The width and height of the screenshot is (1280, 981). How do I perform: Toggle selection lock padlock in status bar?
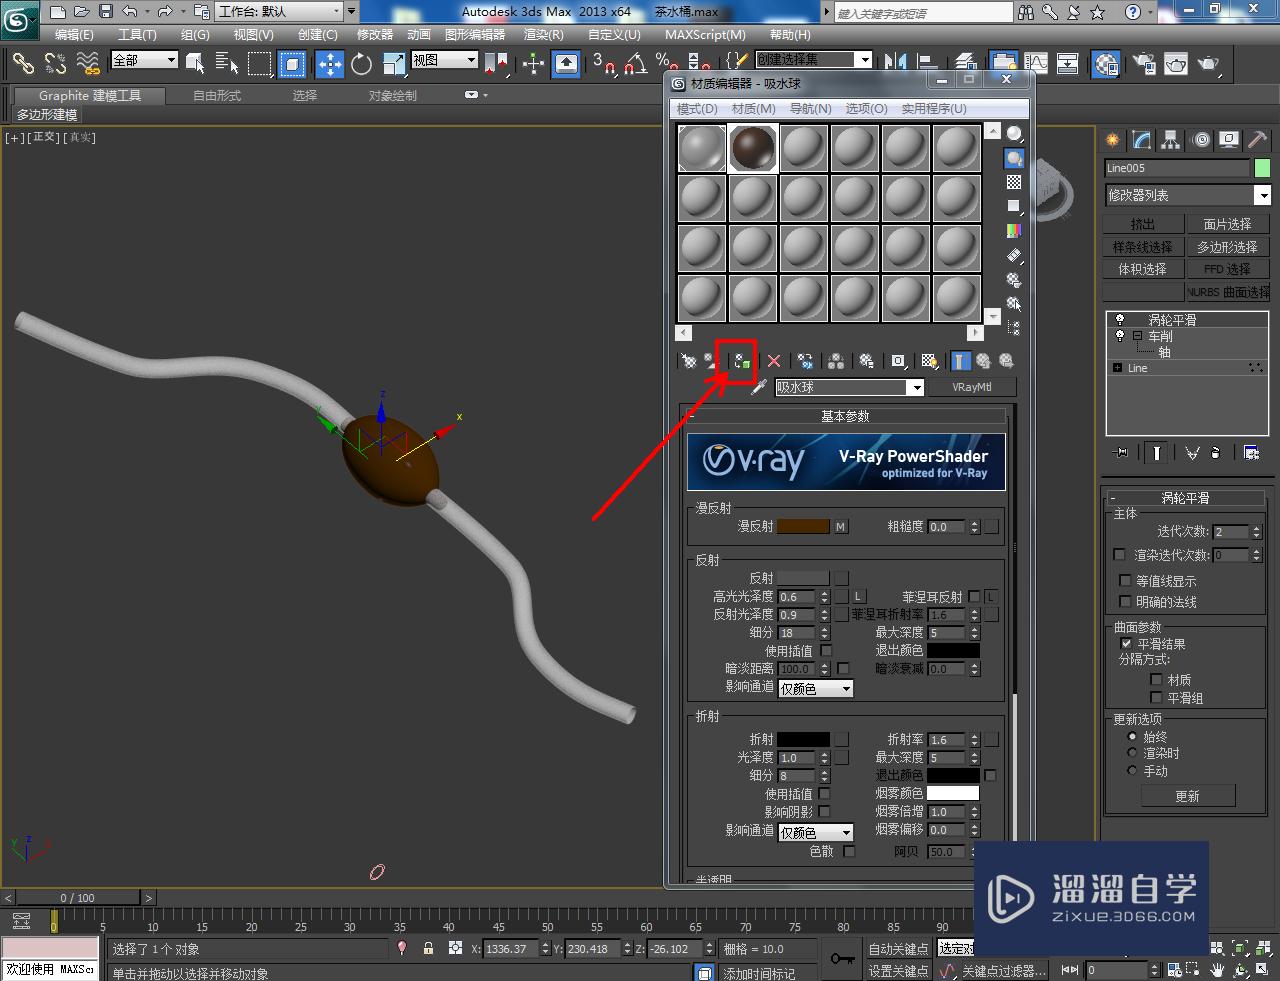coord(429,948)
